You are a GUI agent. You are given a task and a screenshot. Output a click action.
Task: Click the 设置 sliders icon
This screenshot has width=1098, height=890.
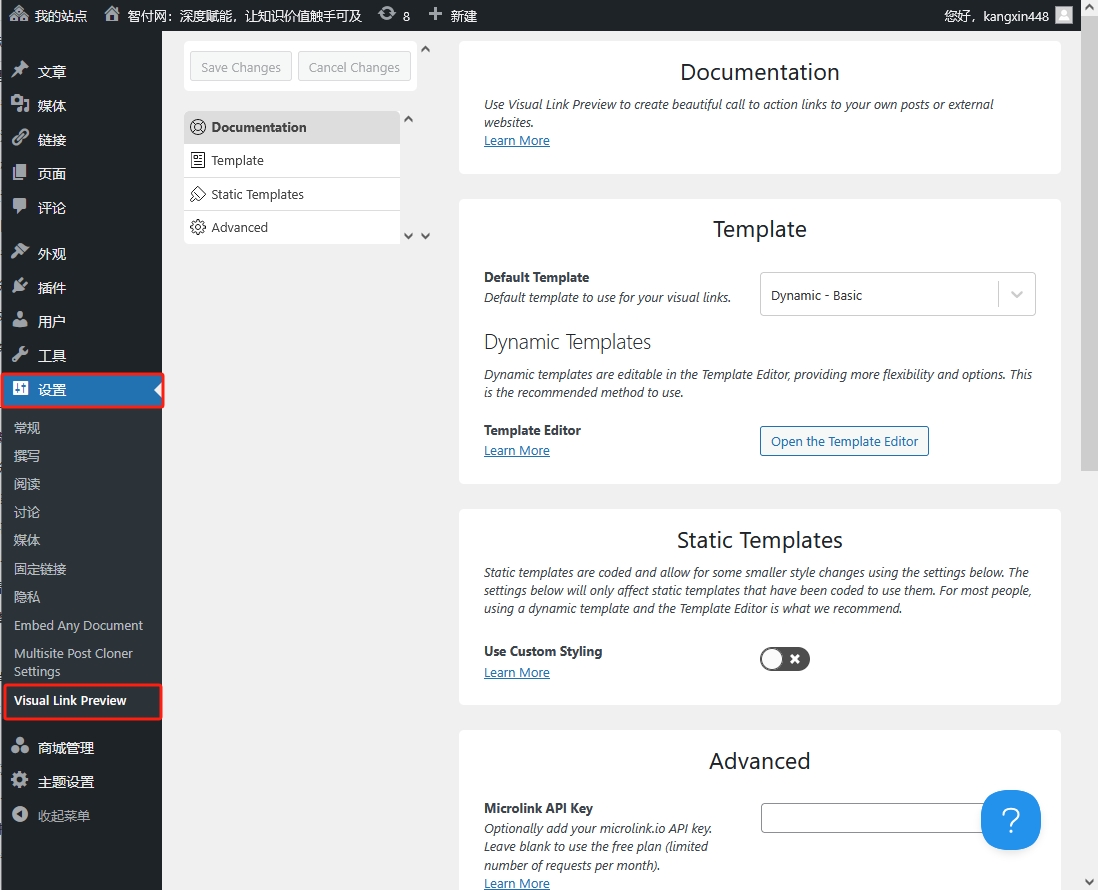coord(20,389)
